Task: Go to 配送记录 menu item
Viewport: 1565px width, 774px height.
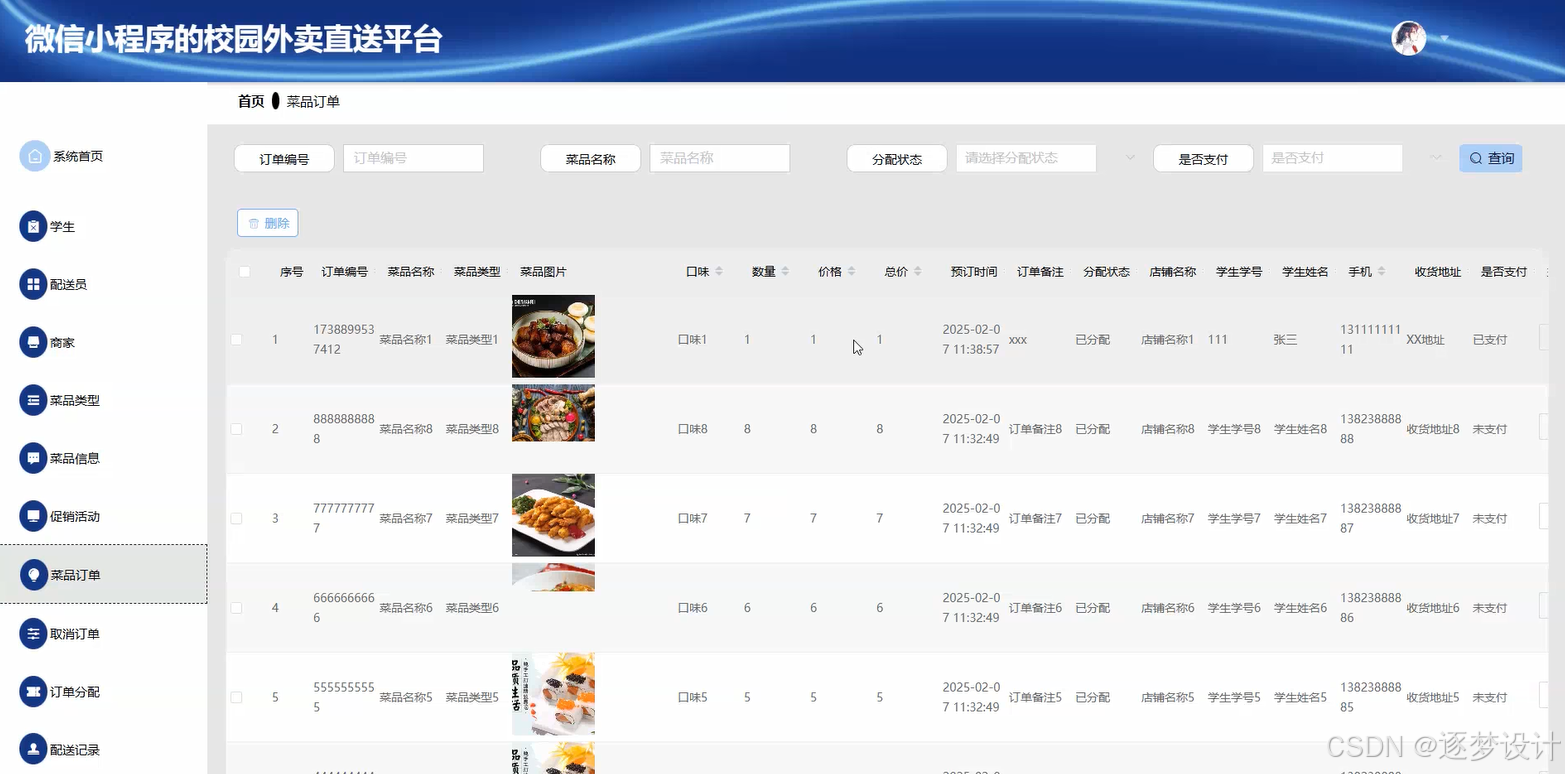Action: (x=75, y=750)
